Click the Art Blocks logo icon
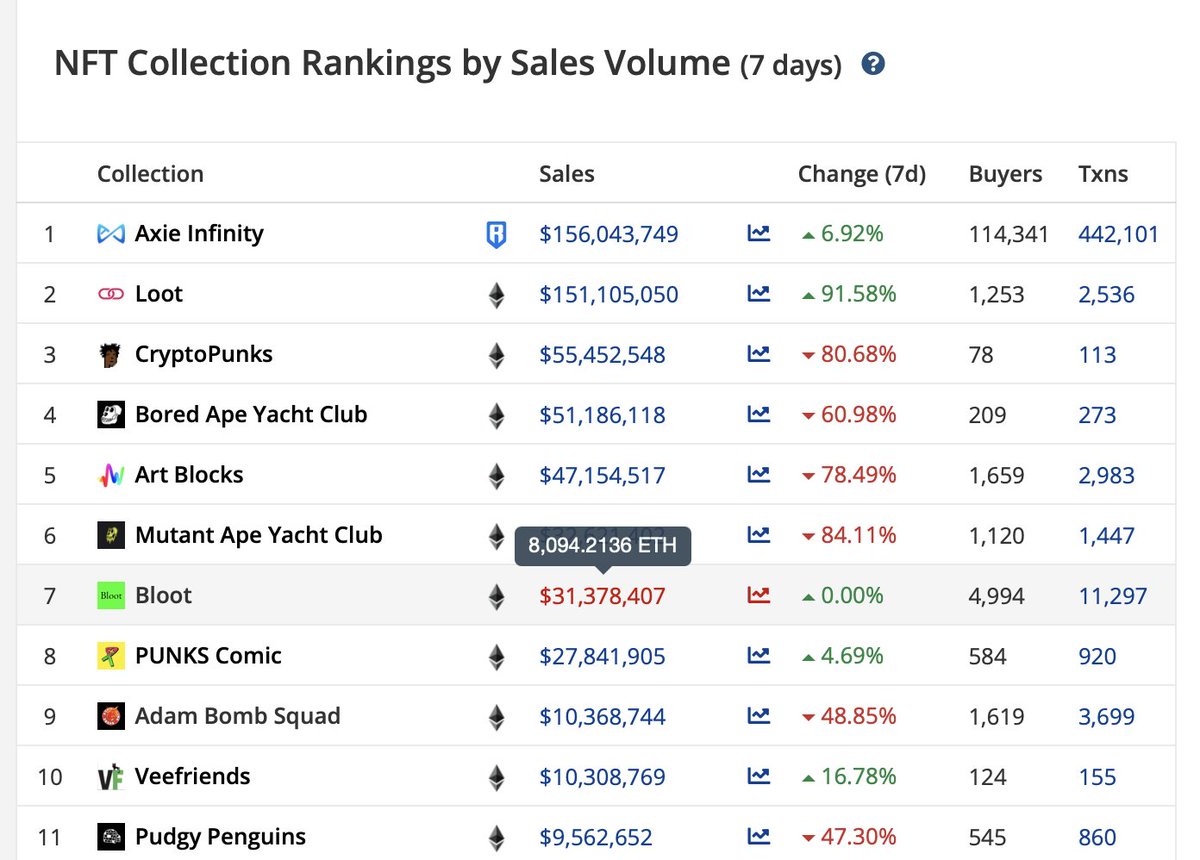 [111, 475]
